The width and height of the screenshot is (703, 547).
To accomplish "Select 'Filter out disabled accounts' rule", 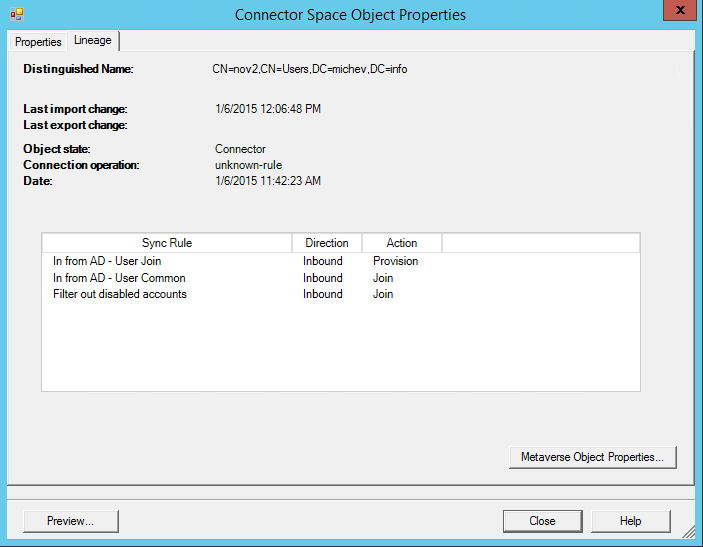I will point(120,294).
